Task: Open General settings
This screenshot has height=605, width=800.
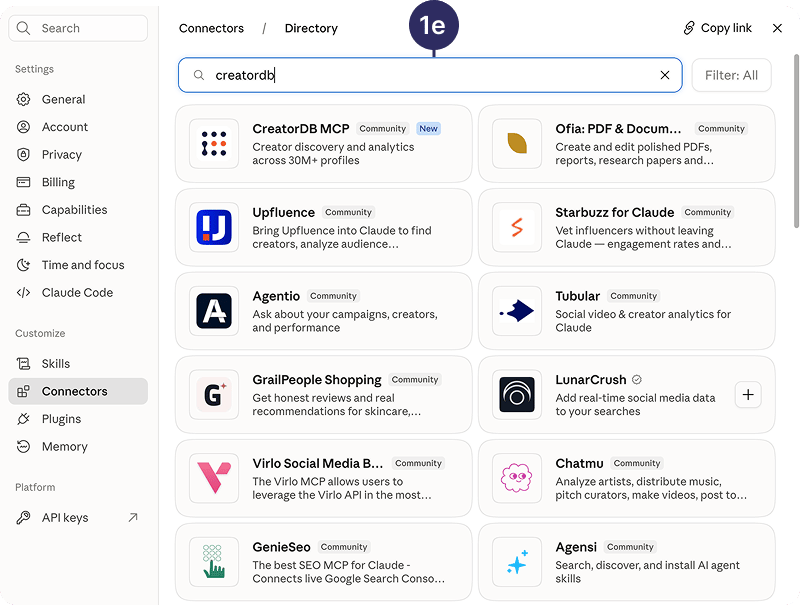Action: point(78,99)
